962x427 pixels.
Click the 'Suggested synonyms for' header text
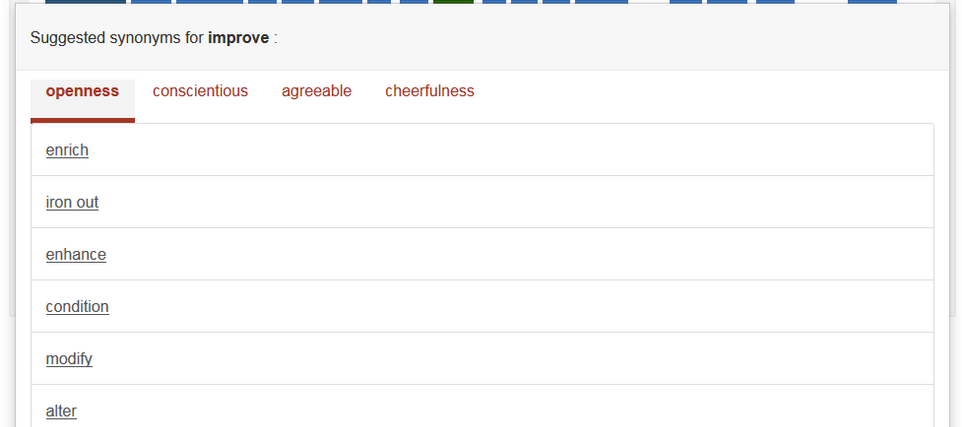pos(116,39)
